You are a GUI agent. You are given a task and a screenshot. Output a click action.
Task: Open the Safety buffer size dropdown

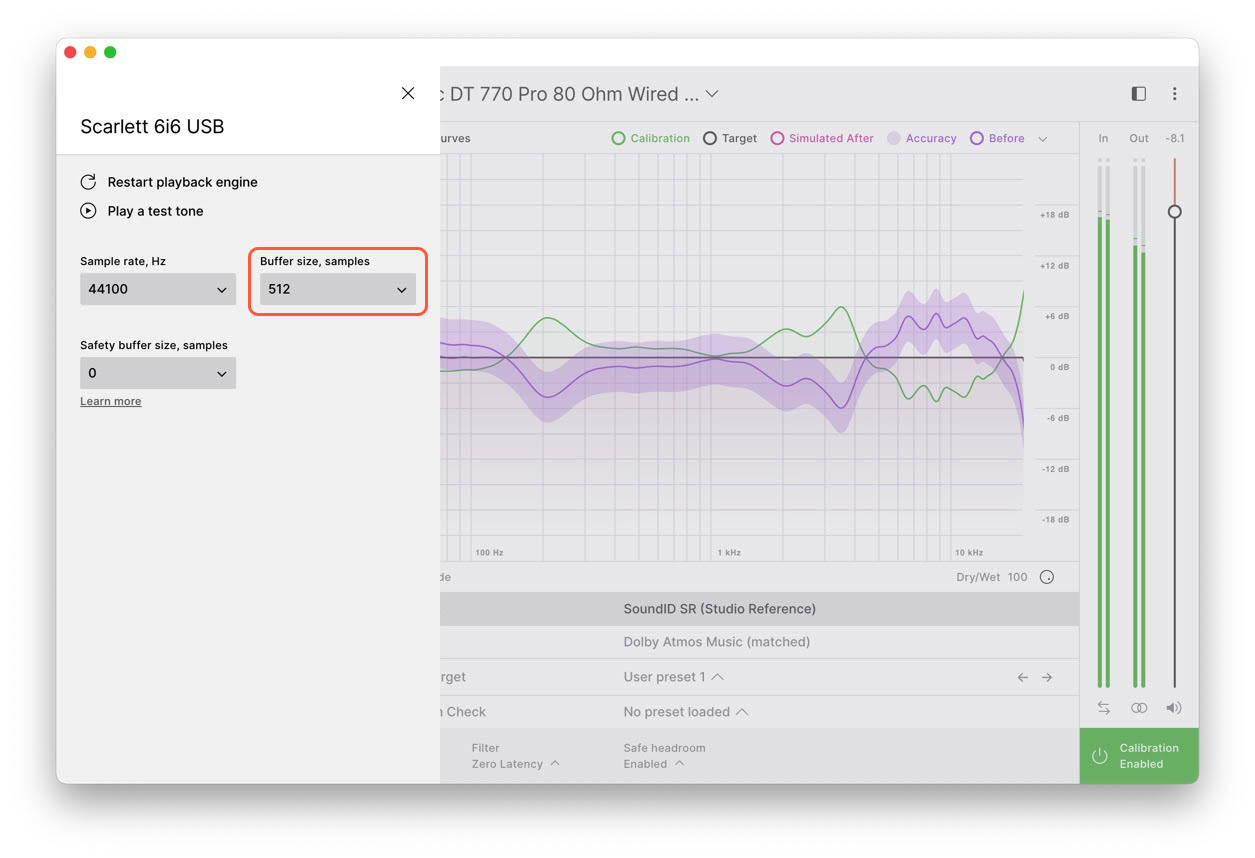tap(158, 374)
